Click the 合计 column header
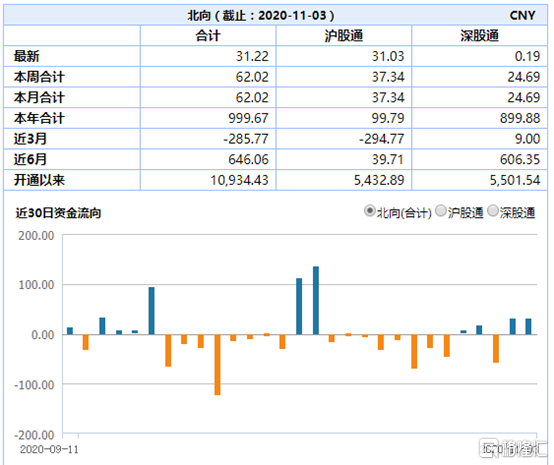 click(208, 36)
